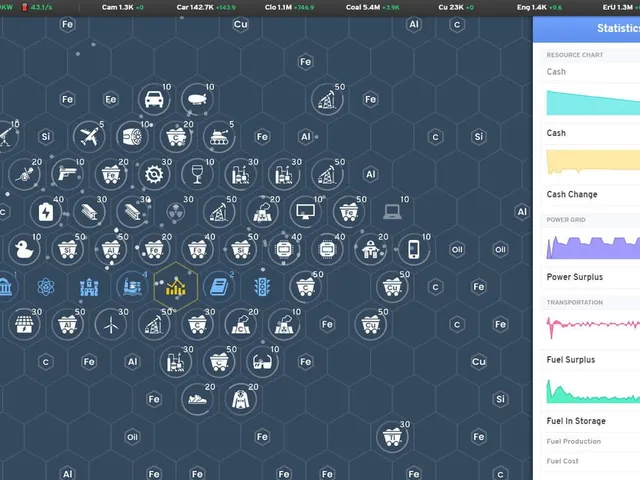This screenshot has height=480, width=640.
Task: Open the Statistics panel header
Action: click(586, 29)
